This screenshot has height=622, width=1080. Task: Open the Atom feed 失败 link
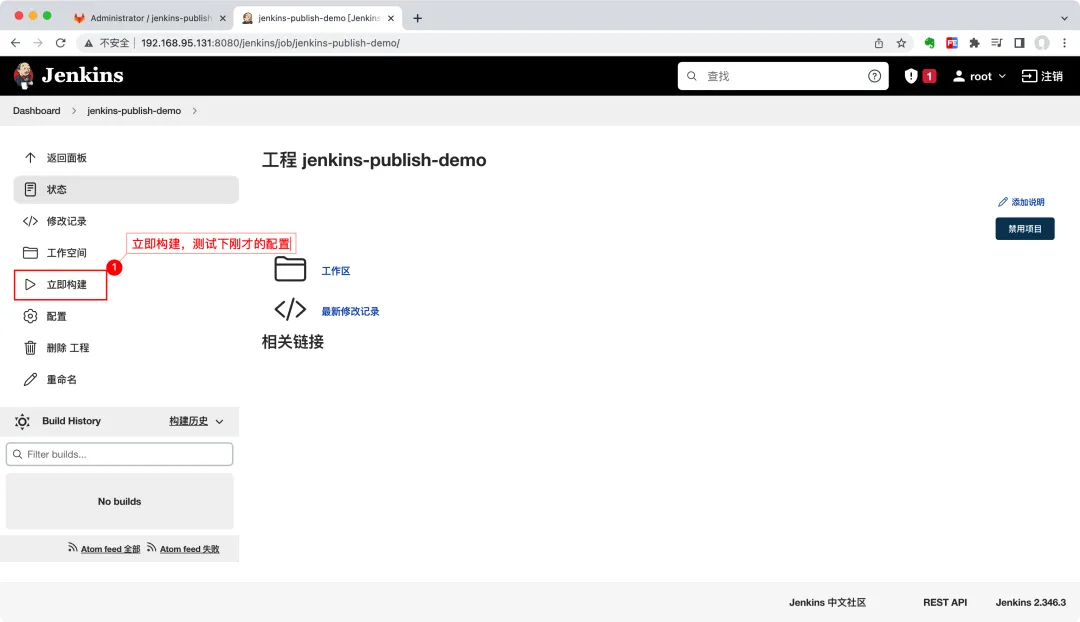189,549
